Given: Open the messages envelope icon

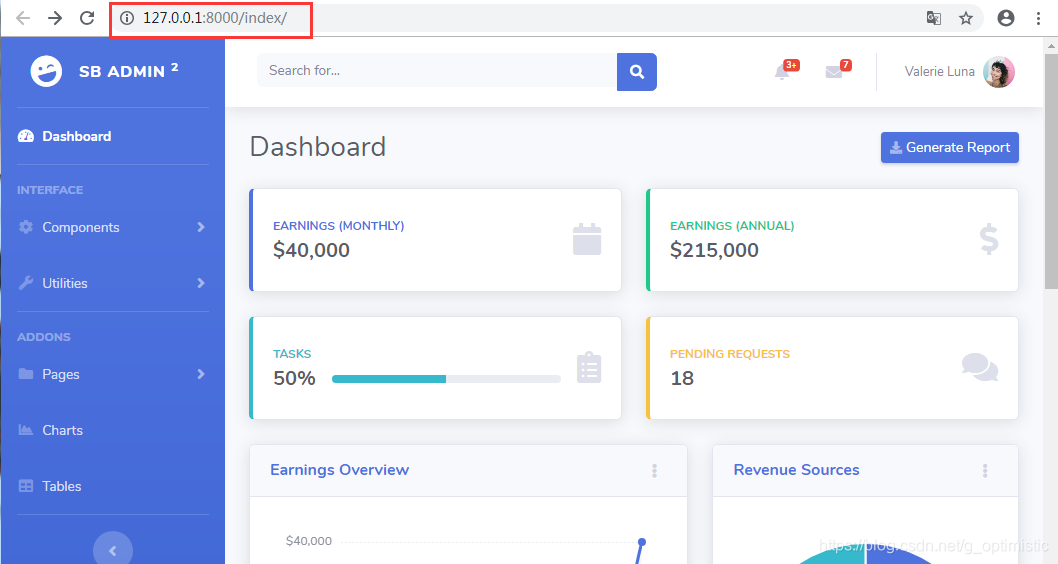Looking at the screenshot, I should click(x=834, y=72).
